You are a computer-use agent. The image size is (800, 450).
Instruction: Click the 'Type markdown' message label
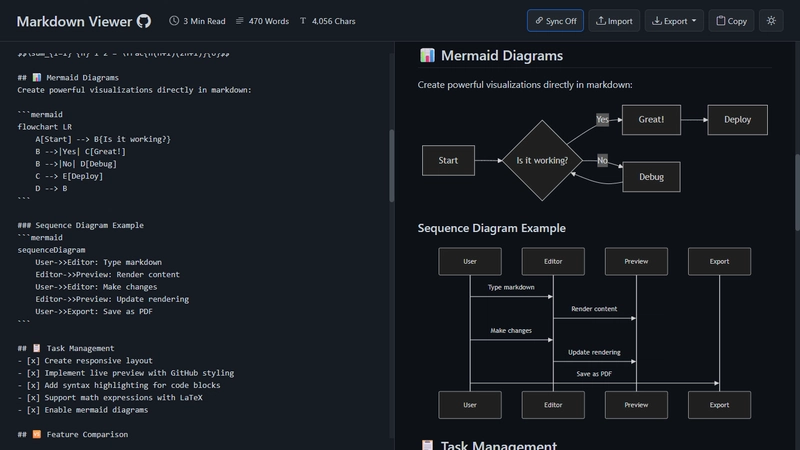click(511, 287)
